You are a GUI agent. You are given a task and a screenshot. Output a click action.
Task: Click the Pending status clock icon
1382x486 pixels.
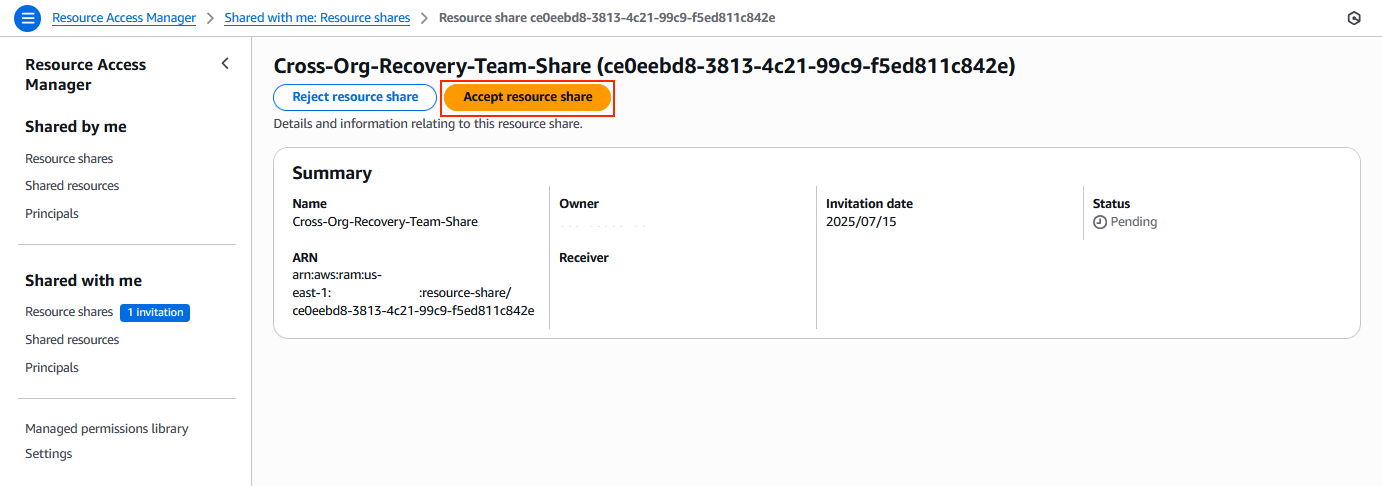[1100, 222]
